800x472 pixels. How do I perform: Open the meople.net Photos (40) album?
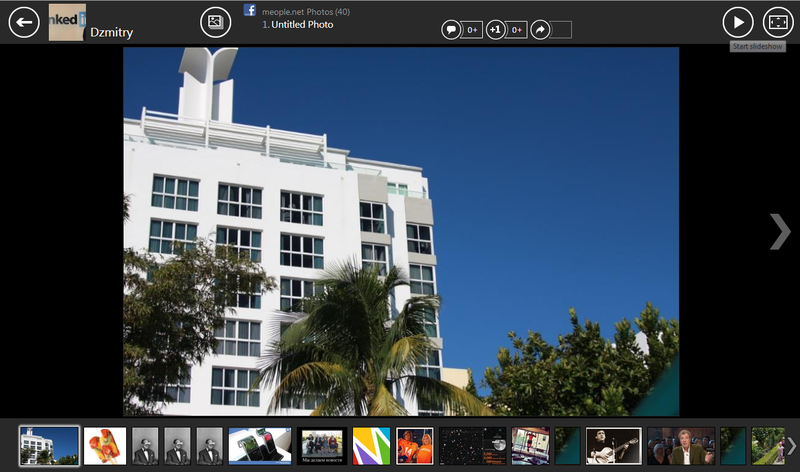click(306, 12)
